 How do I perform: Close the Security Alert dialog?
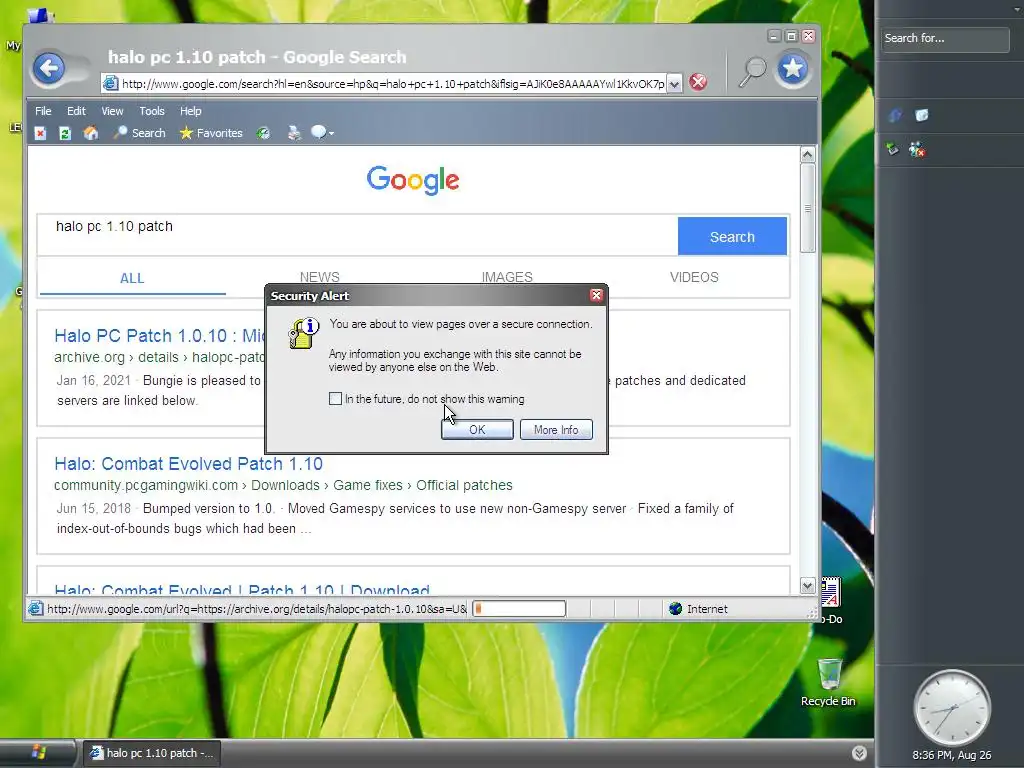coord(596,295)
